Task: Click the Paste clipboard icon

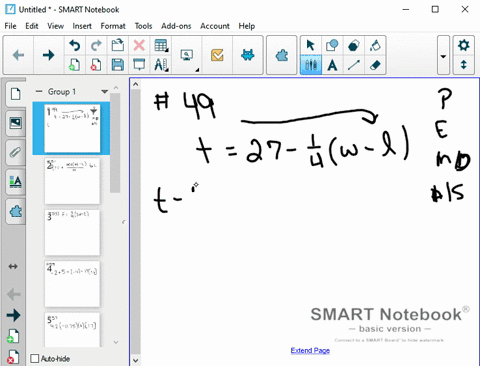Action: coord(117,45)
